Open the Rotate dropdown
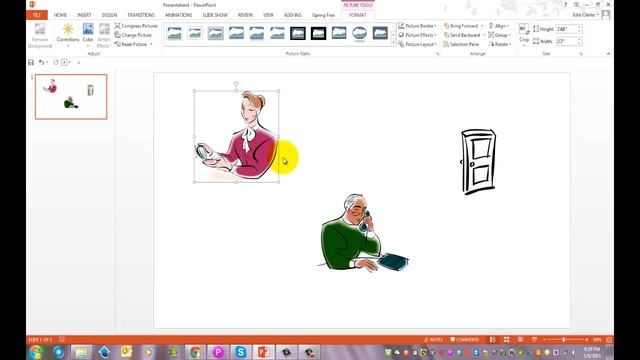 [x=500, y=44]
